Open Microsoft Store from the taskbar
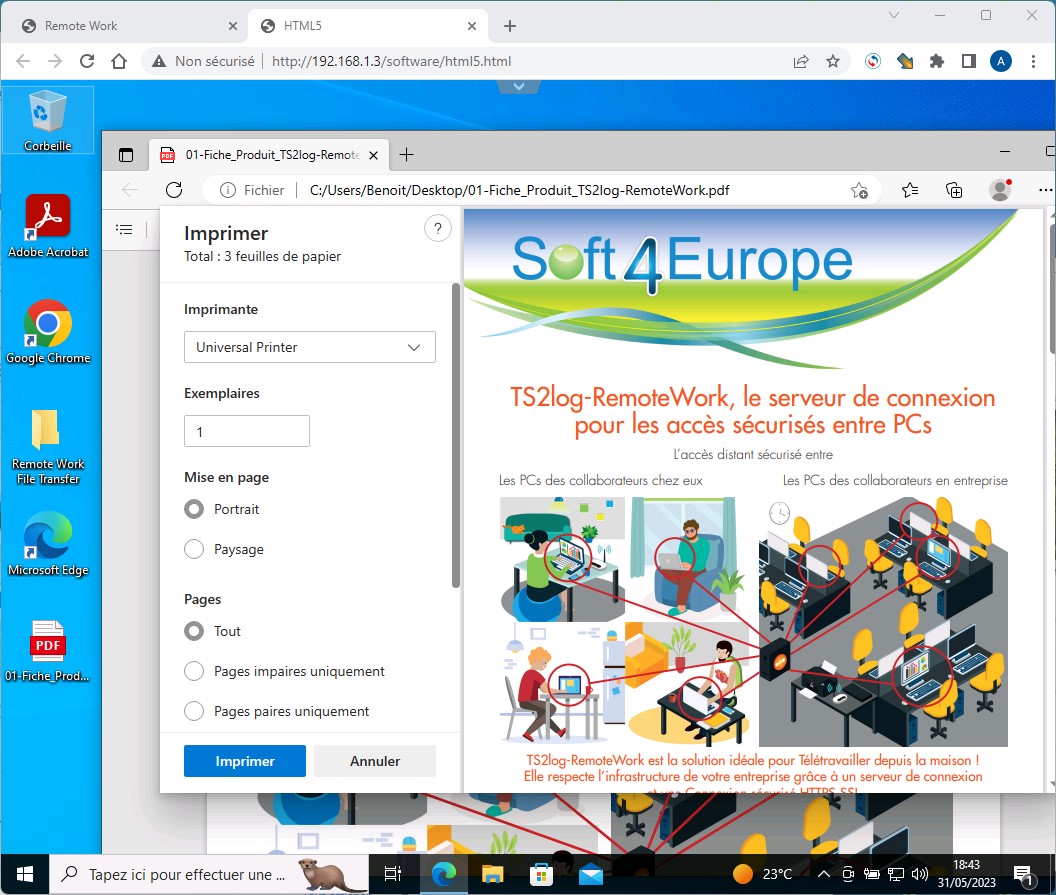1056x895 pixels. (x=541, y=874)
